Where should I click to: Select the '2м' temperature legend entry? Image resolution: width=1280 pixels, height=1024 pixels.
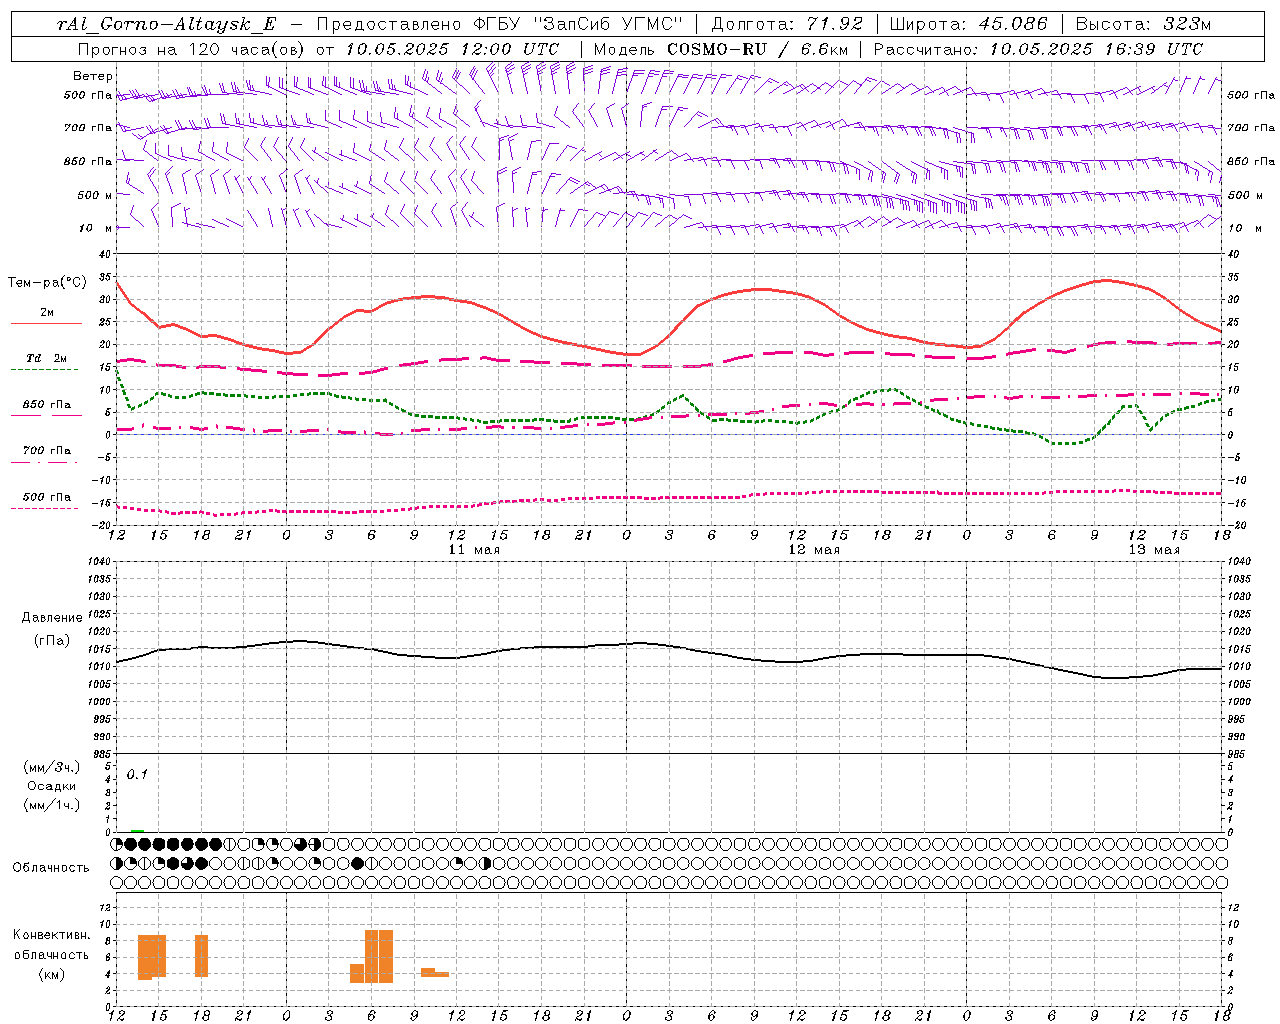coord(47,313)
